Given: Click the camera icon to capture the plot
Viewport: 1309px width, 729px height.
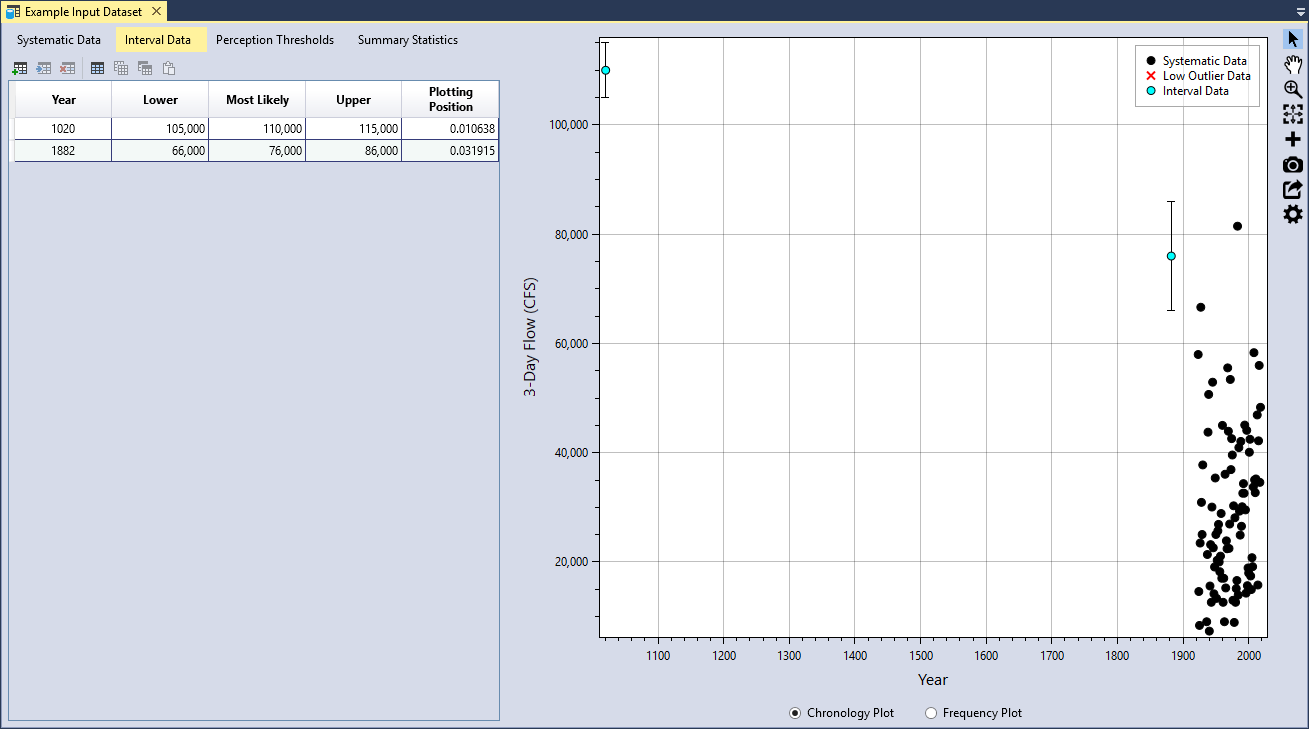Looking at the screenshot, I should [x=1293, y=164].
